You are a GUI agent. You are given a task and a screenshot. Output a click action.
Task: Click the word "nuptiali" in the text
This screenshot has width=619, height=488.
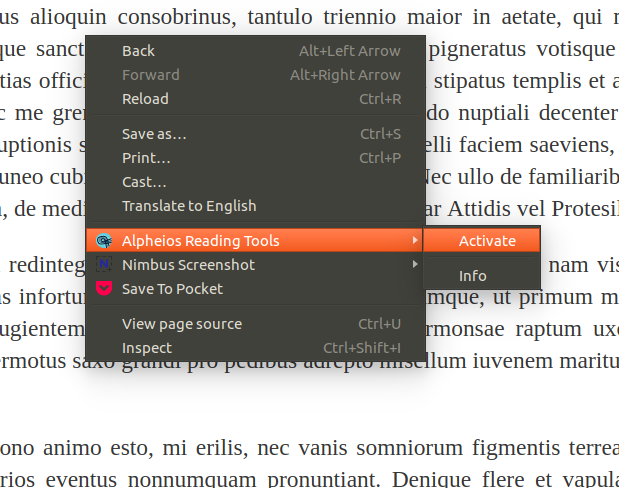click(493, 114)
